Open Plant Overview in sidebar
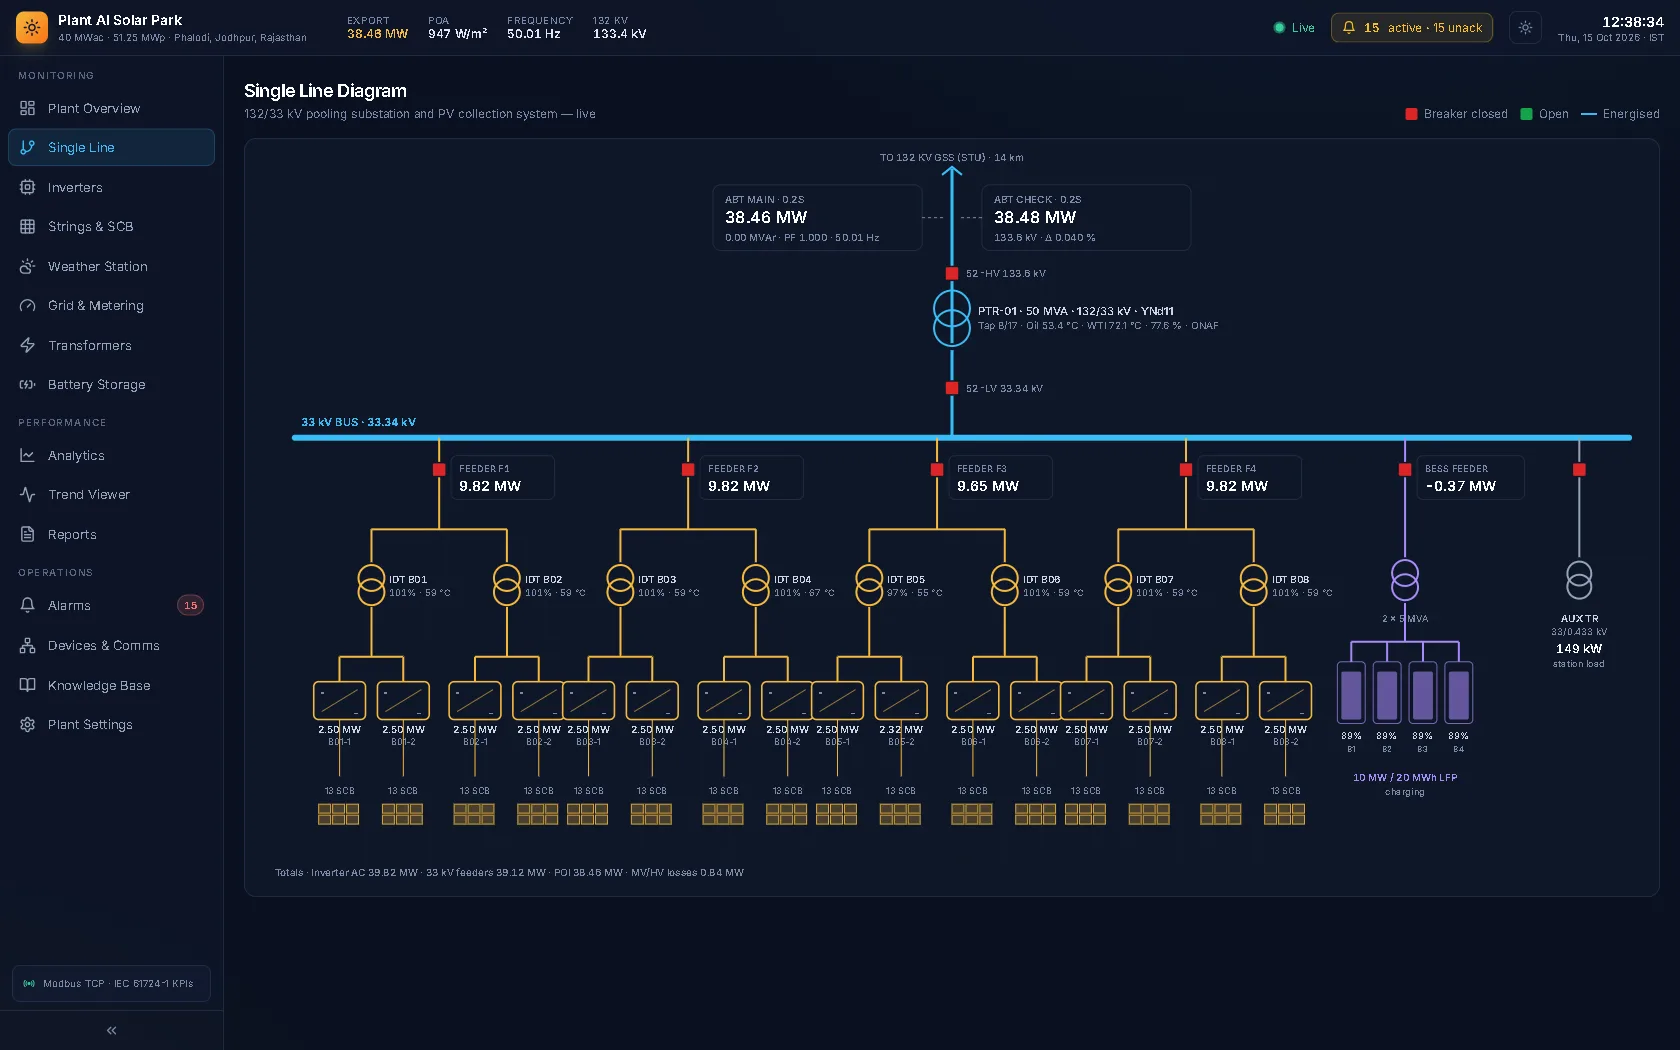The height and width of the screenshot is (1050, 1680). (x=111, y=108)
